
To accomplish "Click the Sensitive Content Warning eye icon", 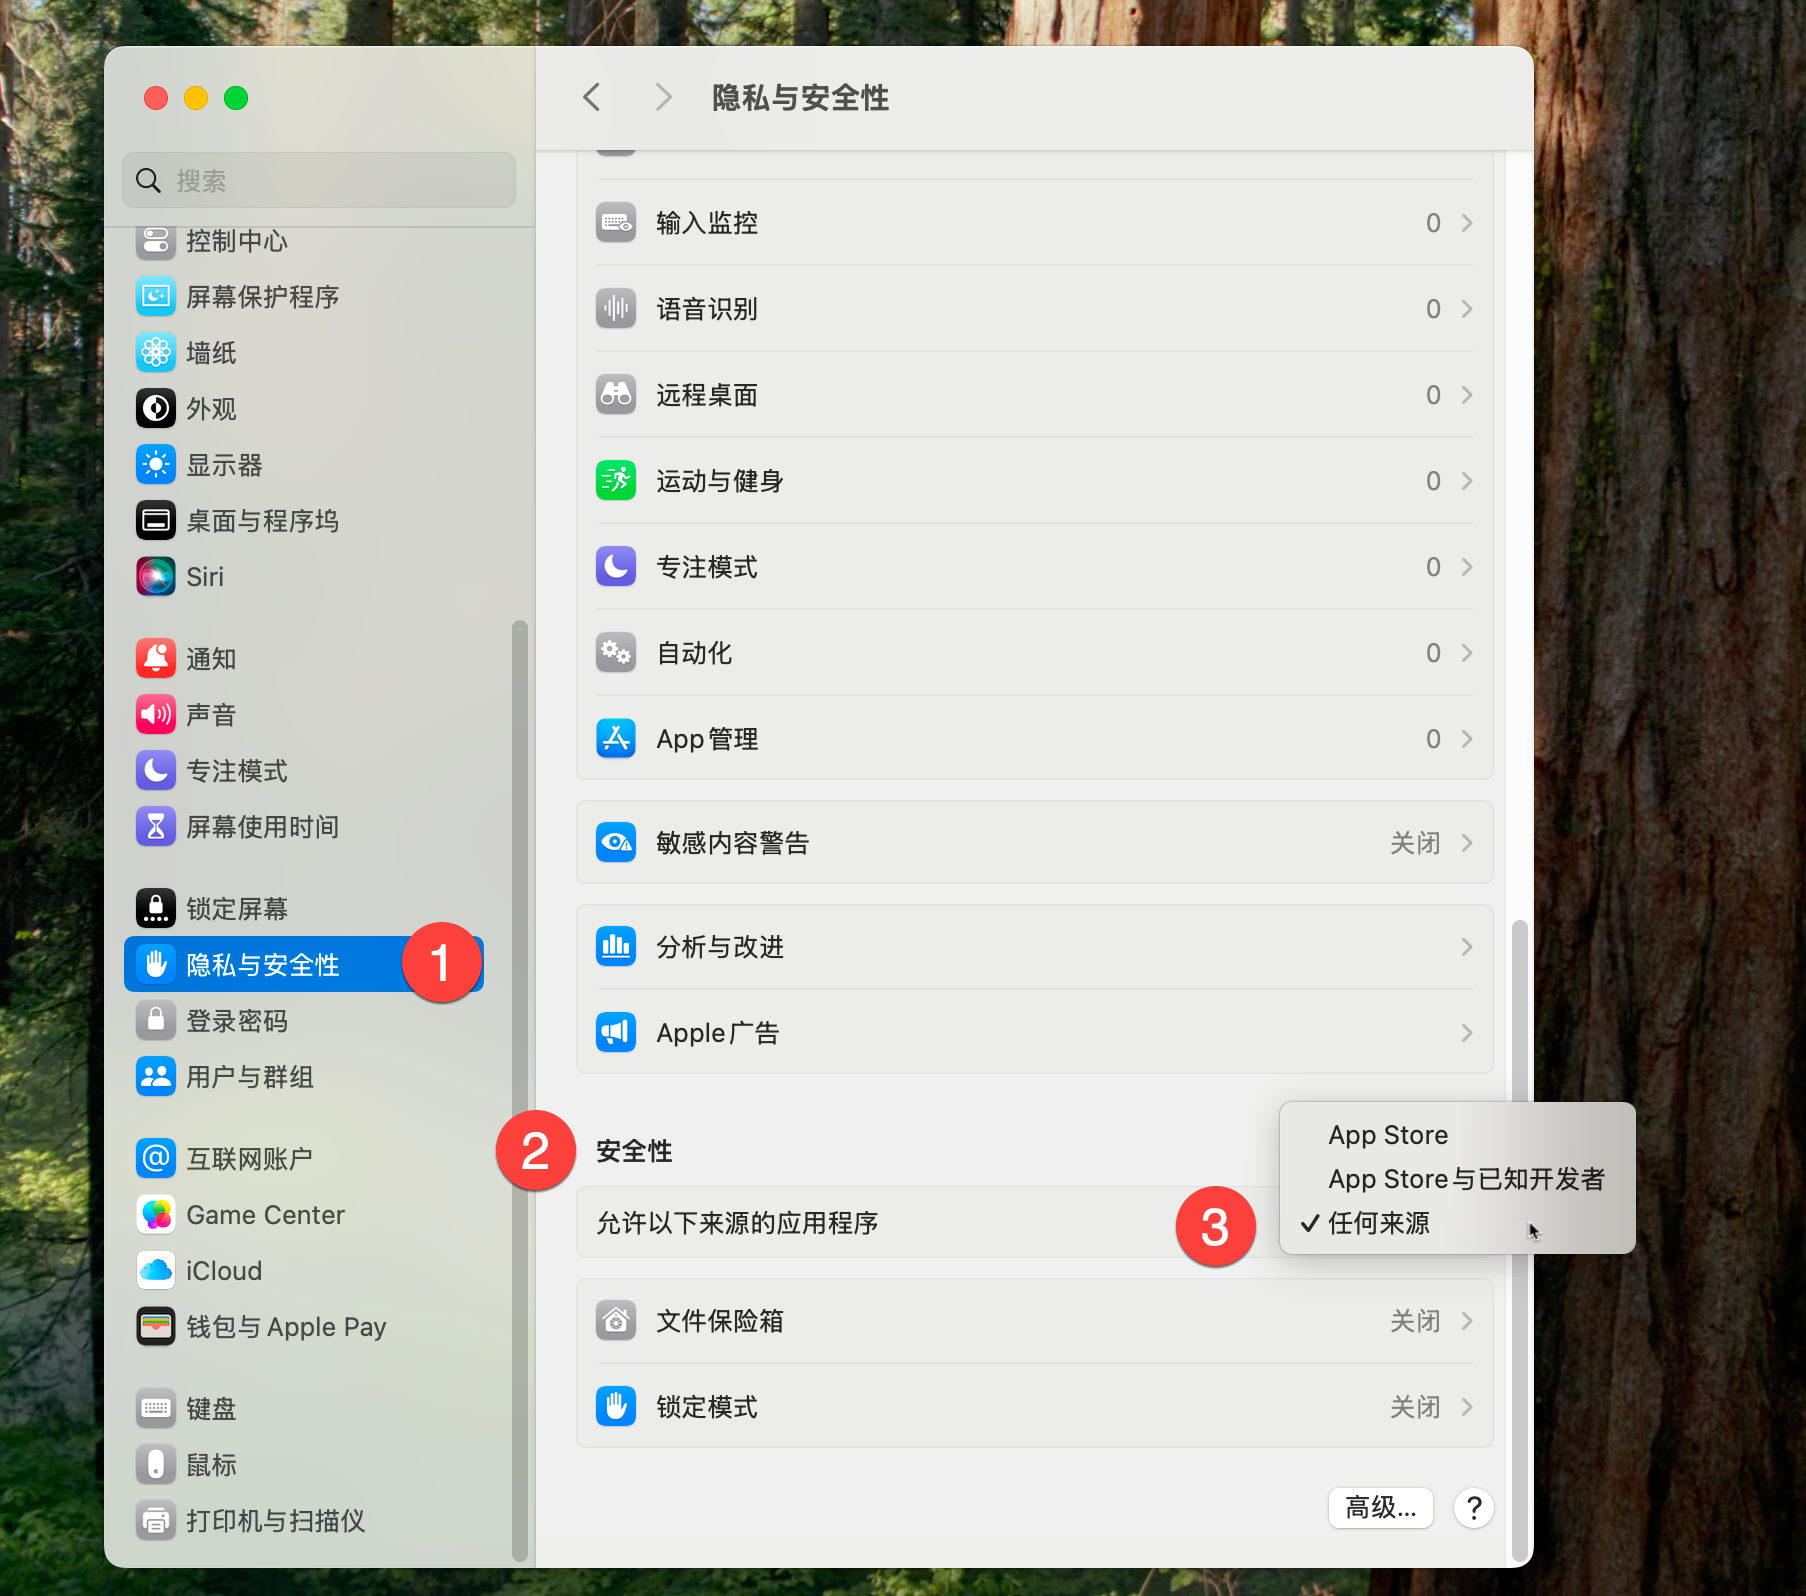I will [616, 843].
